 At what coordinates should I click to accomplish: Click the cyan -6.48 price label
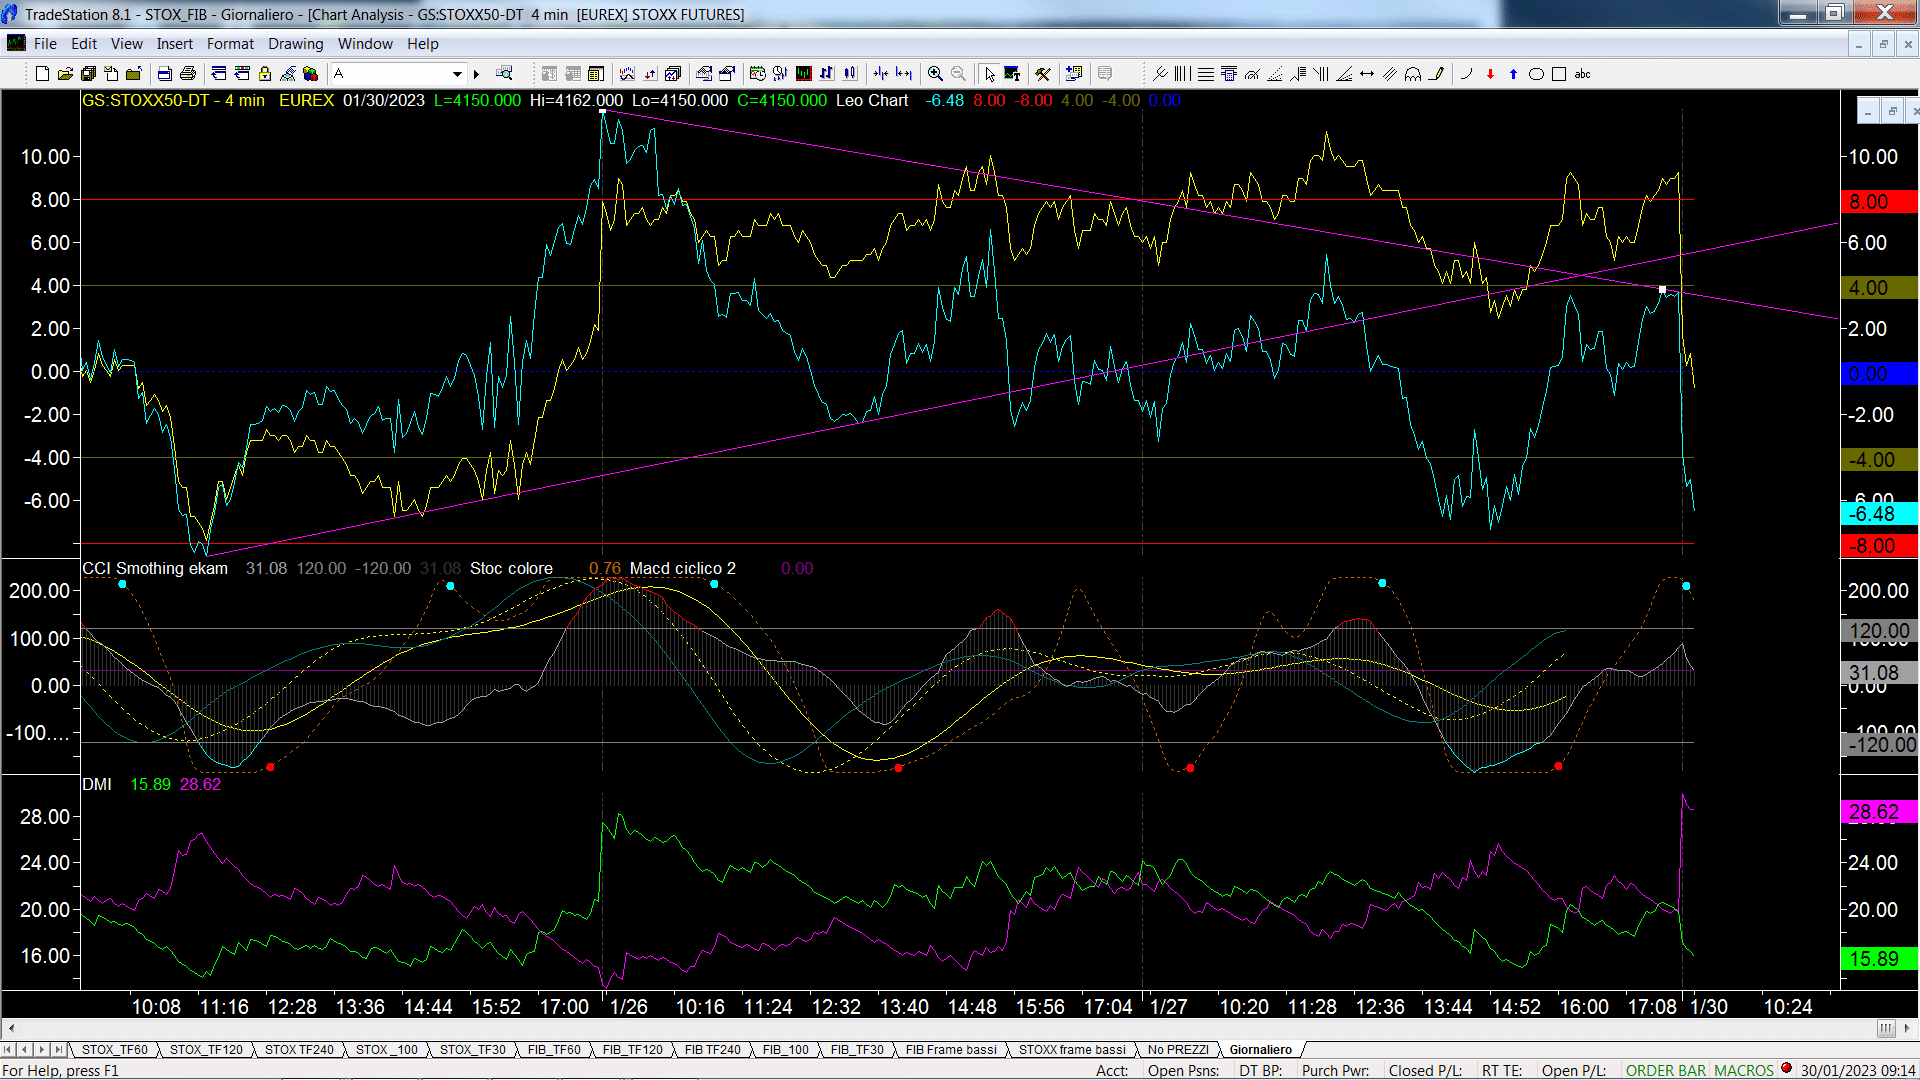click(1879, 514)
